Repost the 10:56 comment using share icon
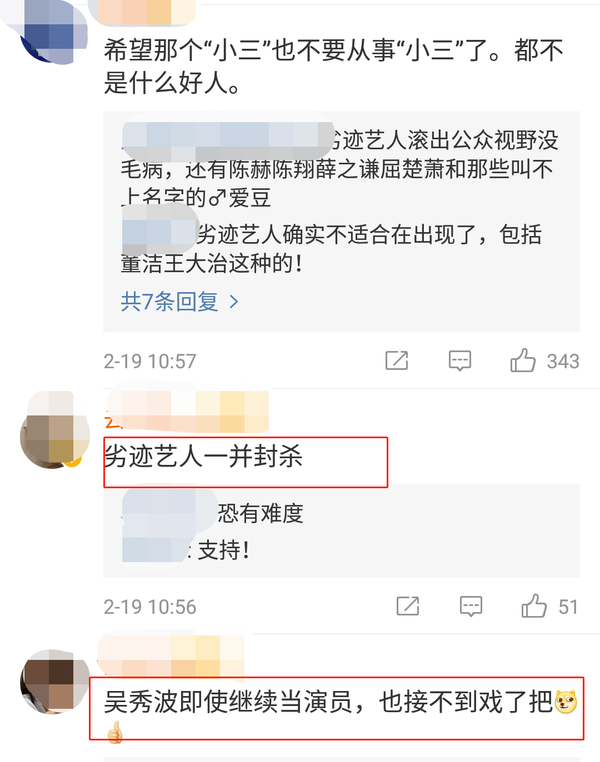The image size is (600, 762). (408, 606)
